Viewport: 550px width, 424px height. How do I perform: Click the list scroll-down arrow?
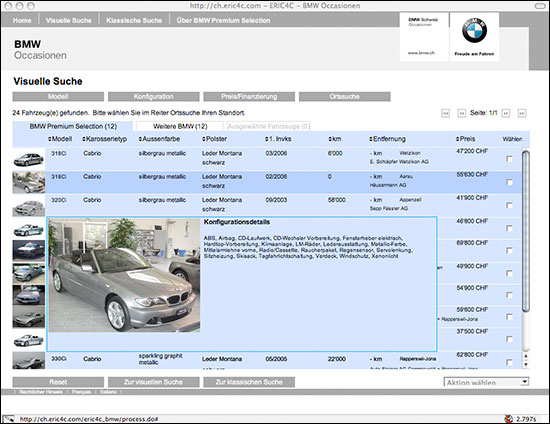(x=525, y=364)
